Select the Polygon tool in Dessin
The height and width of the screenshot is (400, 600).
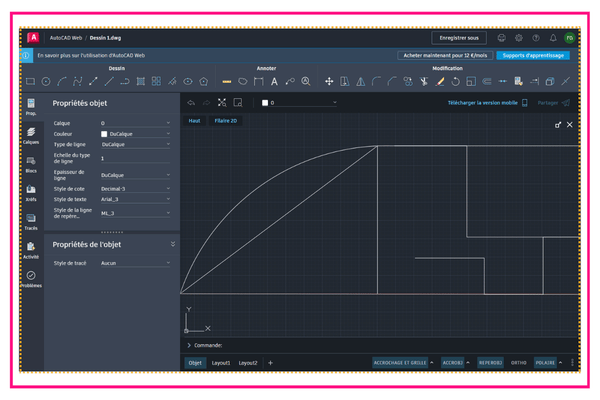point(204,81)
